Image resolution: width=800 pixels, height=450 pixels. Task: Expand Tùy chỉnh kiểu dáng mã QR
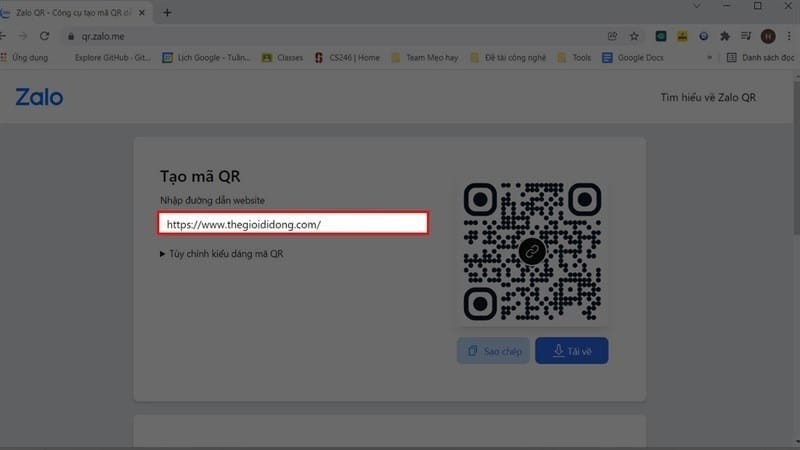(x=221, y=254)
